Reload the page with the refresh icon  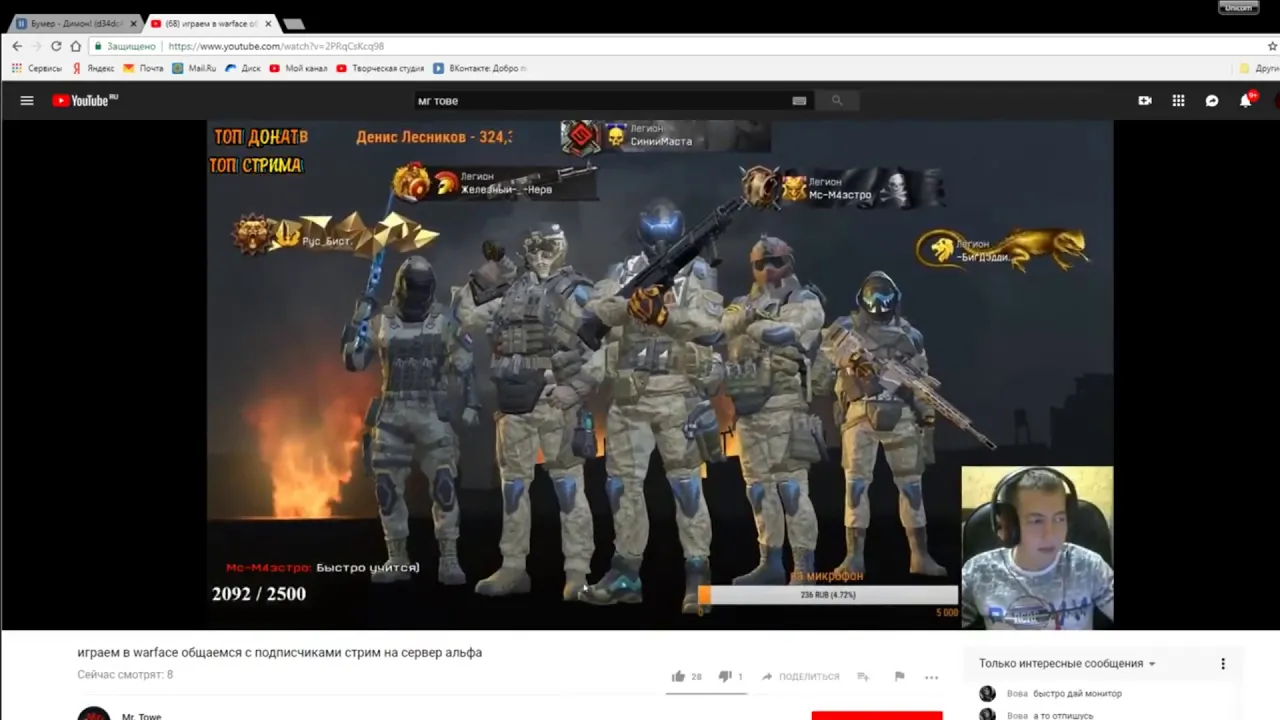coord(56,46)
